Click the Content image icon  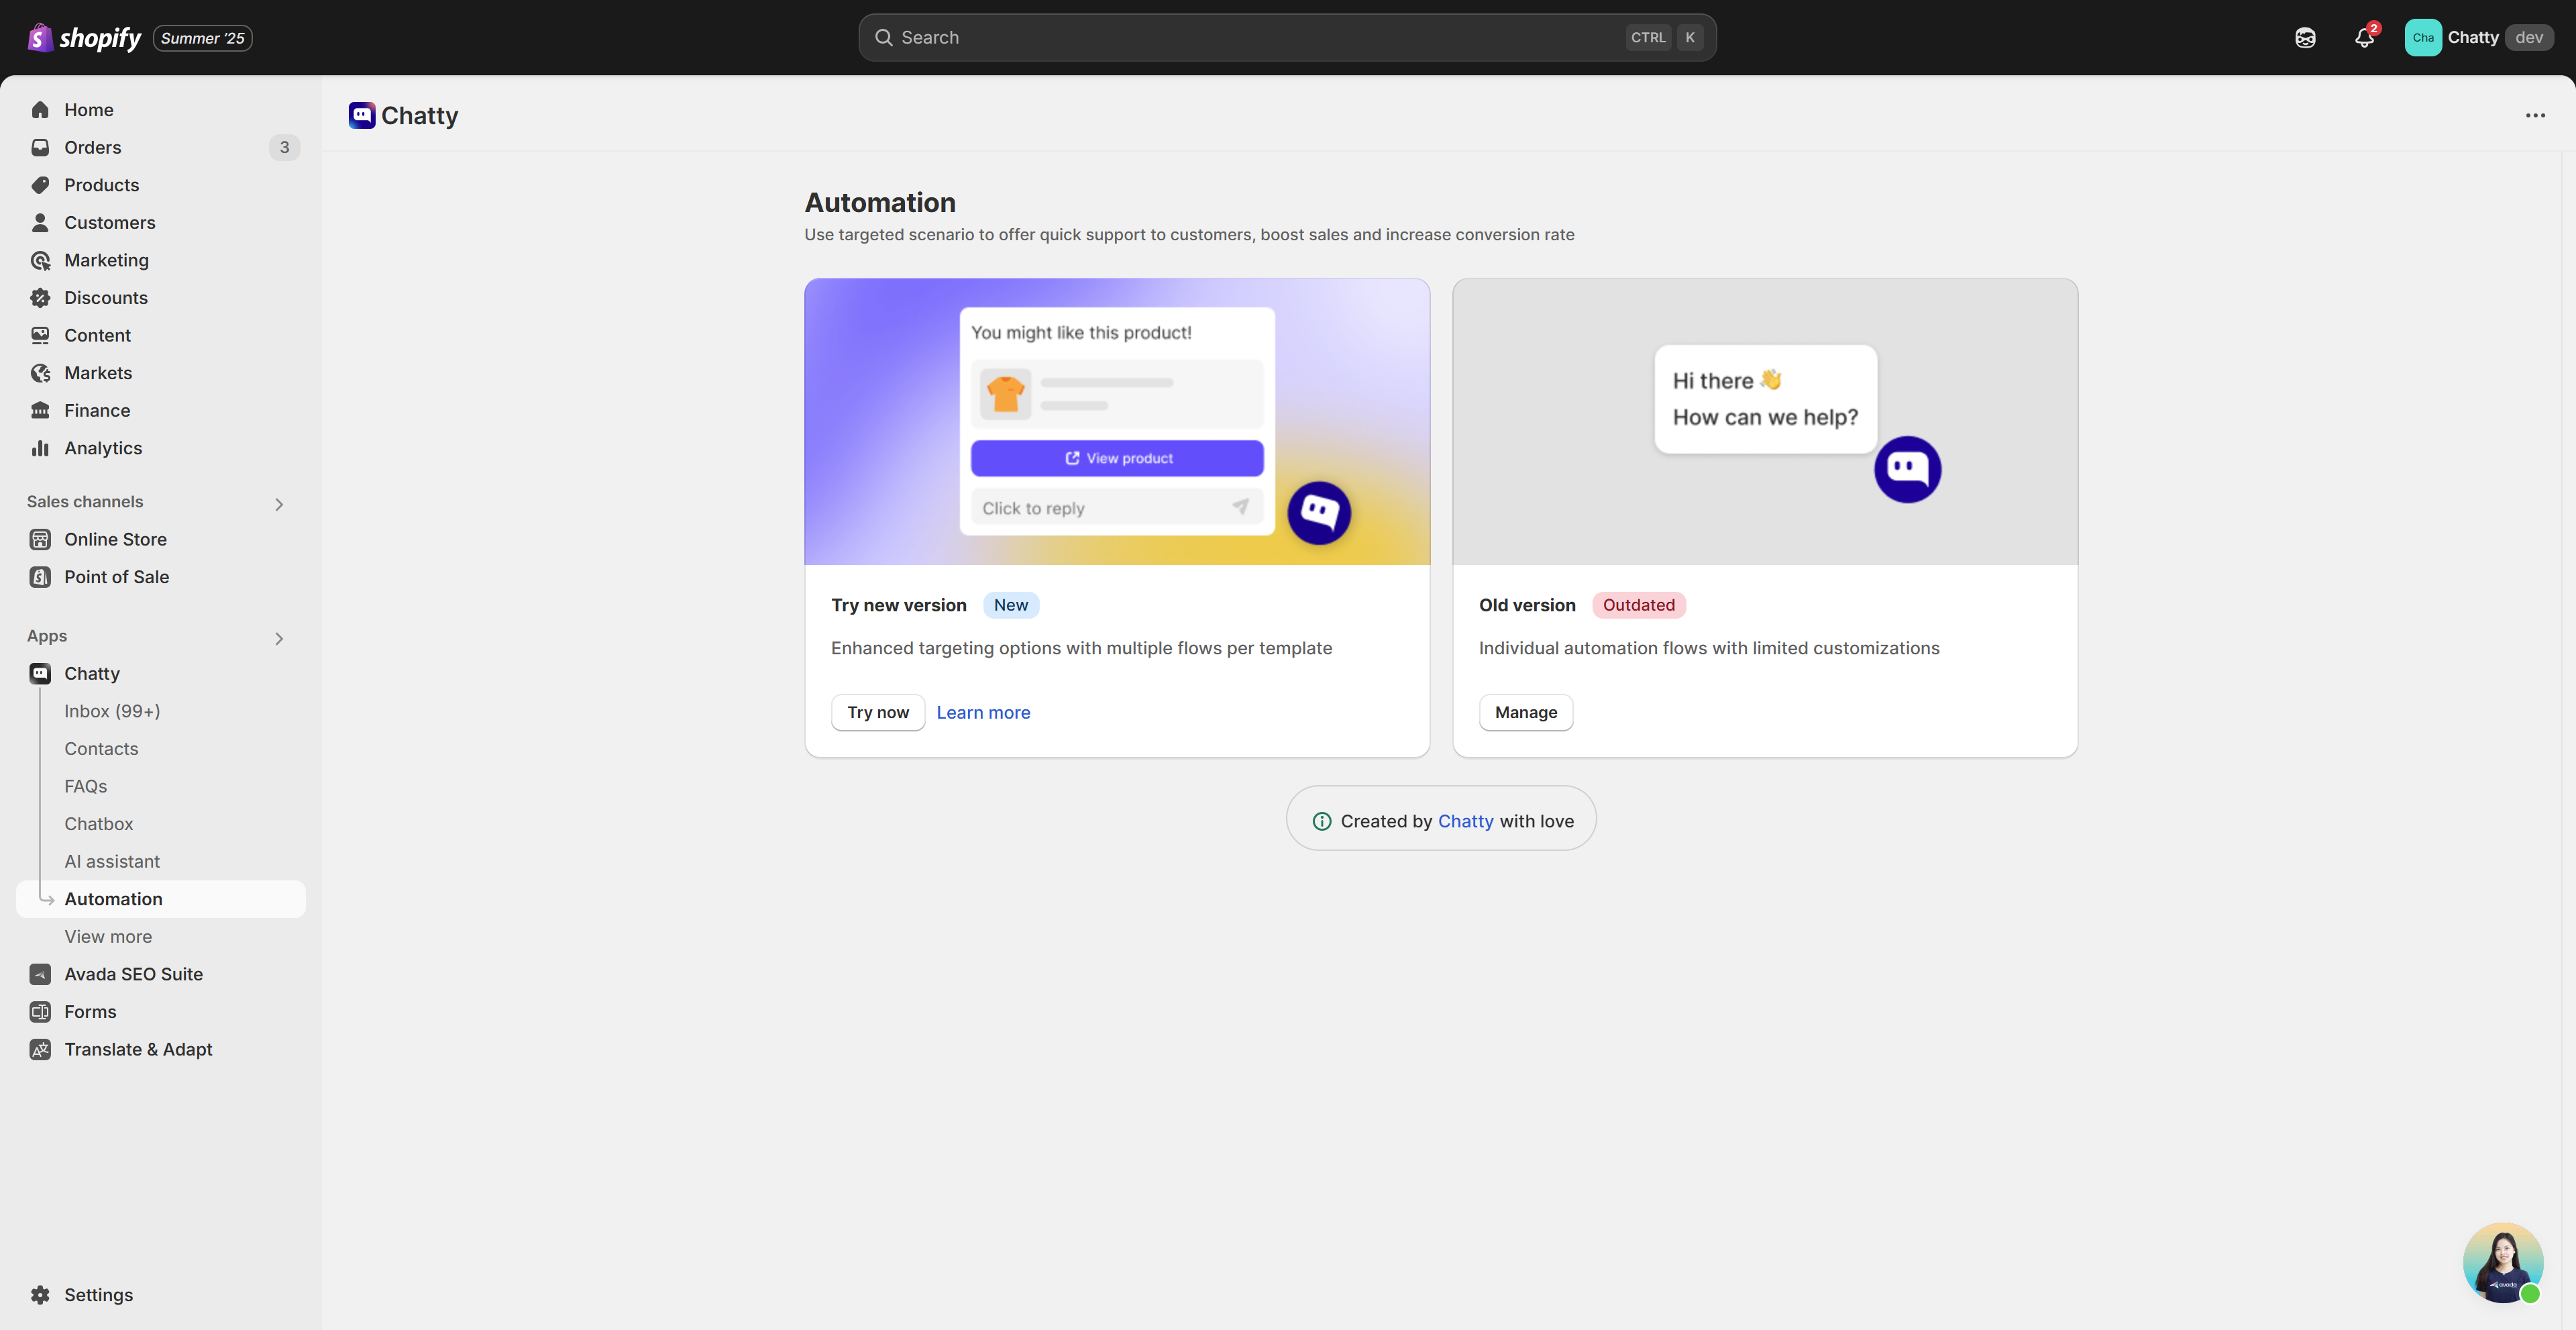[40, 335]
